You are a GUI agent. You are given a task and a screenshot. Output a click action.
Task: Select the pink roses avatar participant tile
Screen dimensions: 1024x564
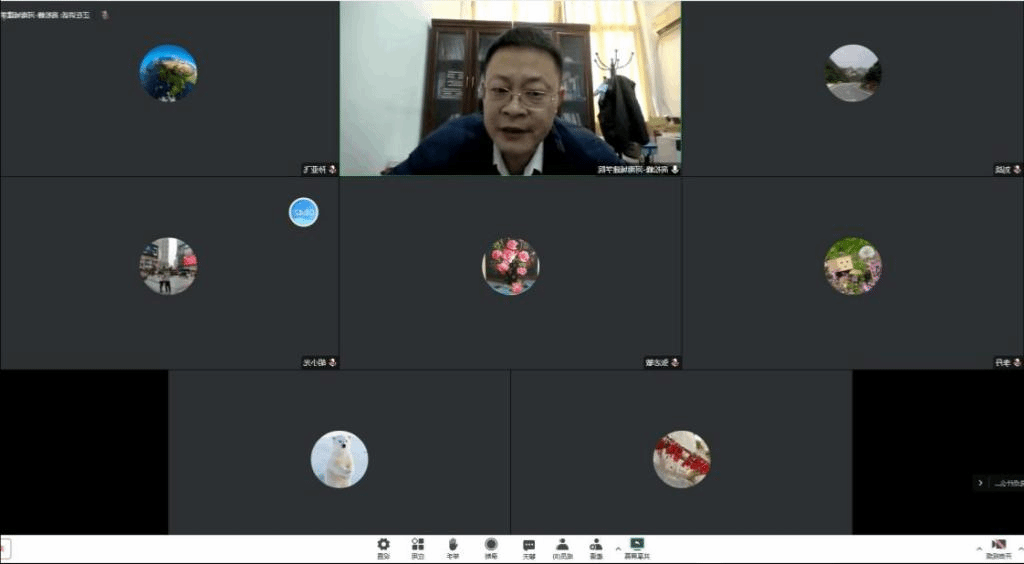click(x=510, y=266)
